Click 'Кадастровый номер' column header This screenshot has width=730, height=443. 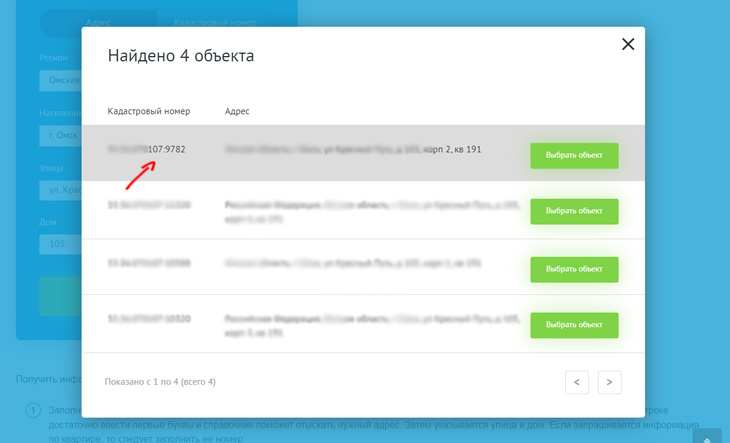click(x=149, y=111)
